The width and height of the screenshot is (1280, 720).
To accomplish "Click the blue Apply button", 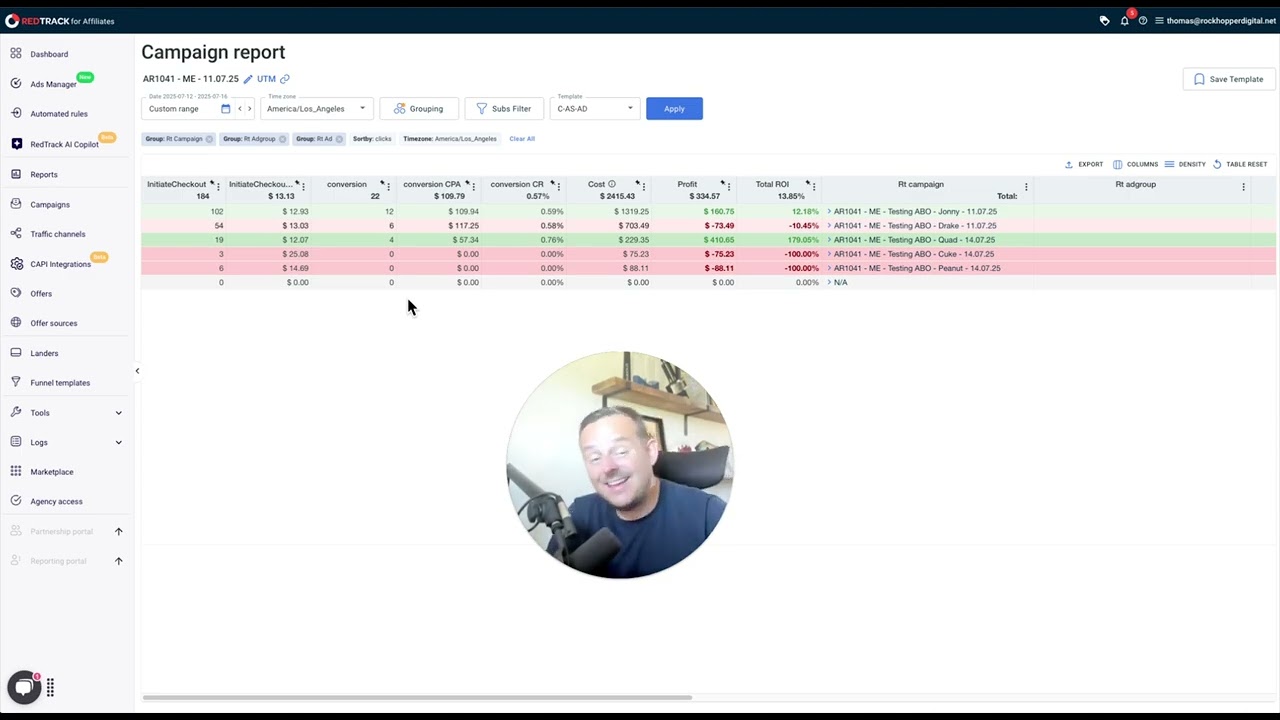I will (x=674, y=108).
